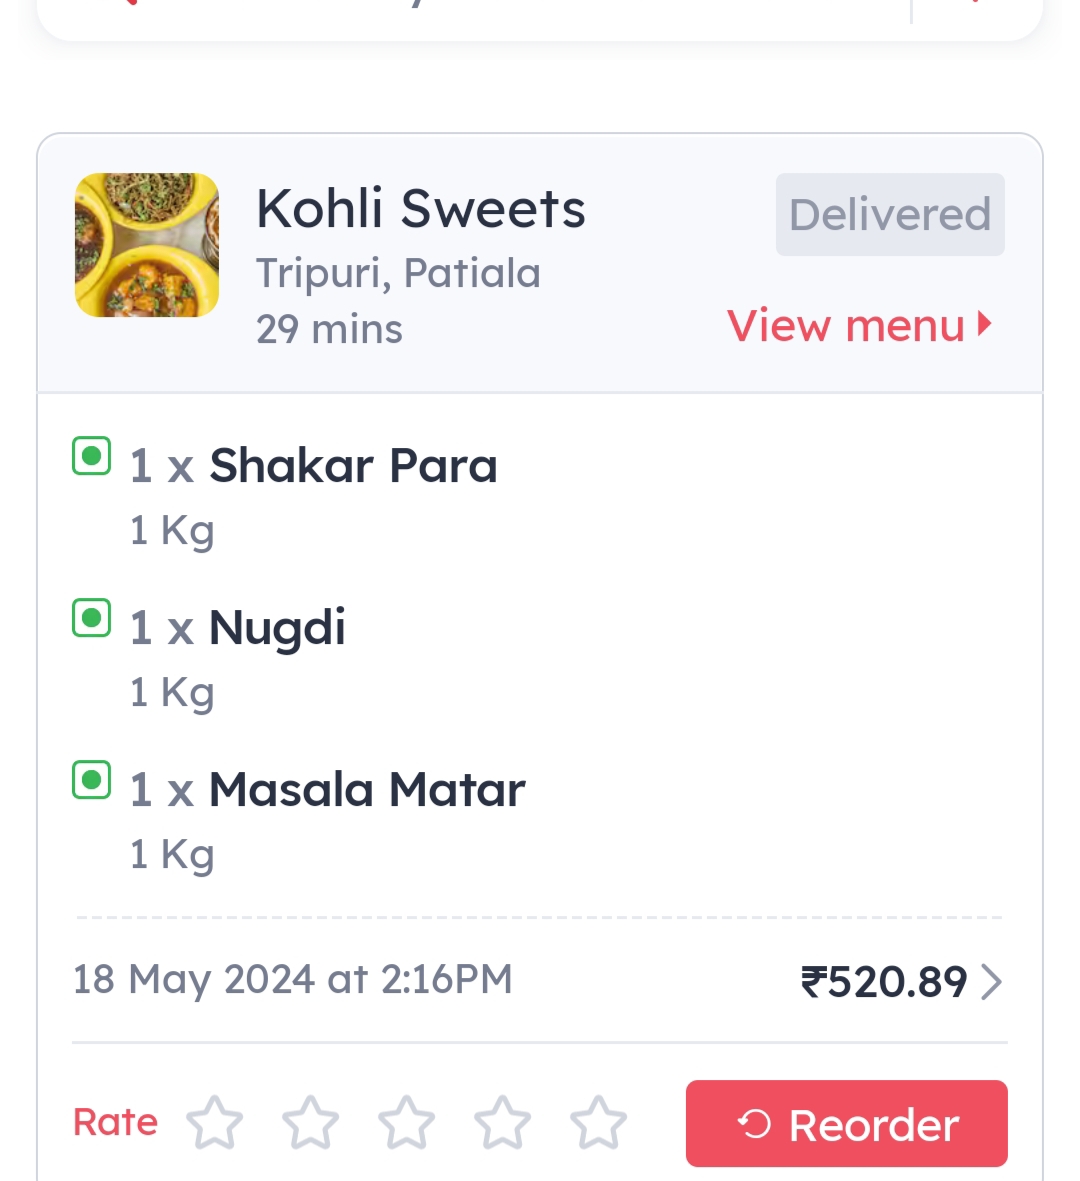Image resolution: width=1080 pixels, height=1181 pixels.
Task: Rate the order three stars
Action: (407, 1123)
